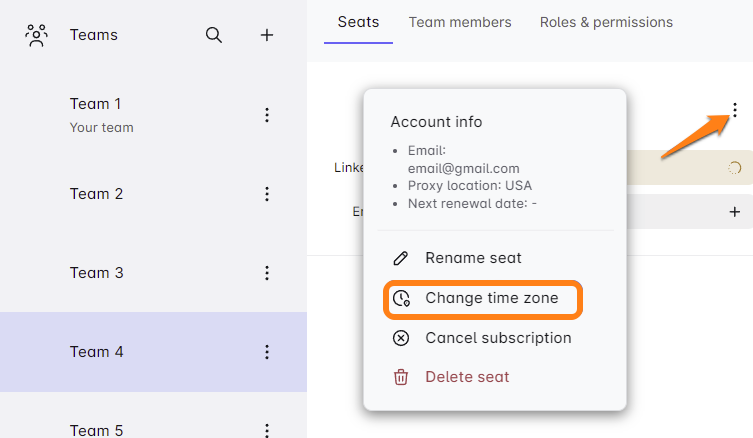Open the three-dot menu for Team 3
Image resolution: width=753 pixels, height=438 pixels.
tap(267, 273)
